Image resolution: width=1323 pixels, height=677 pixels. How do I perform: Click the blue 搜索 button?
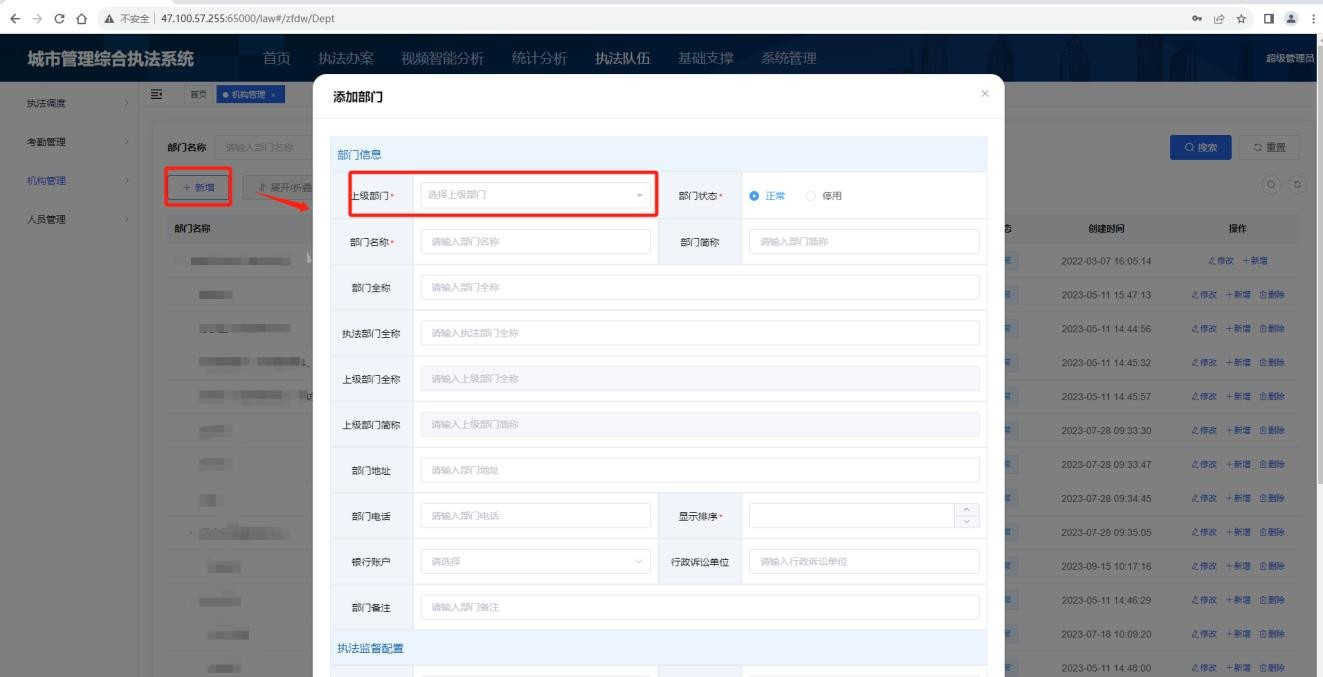pos(1201,148)
